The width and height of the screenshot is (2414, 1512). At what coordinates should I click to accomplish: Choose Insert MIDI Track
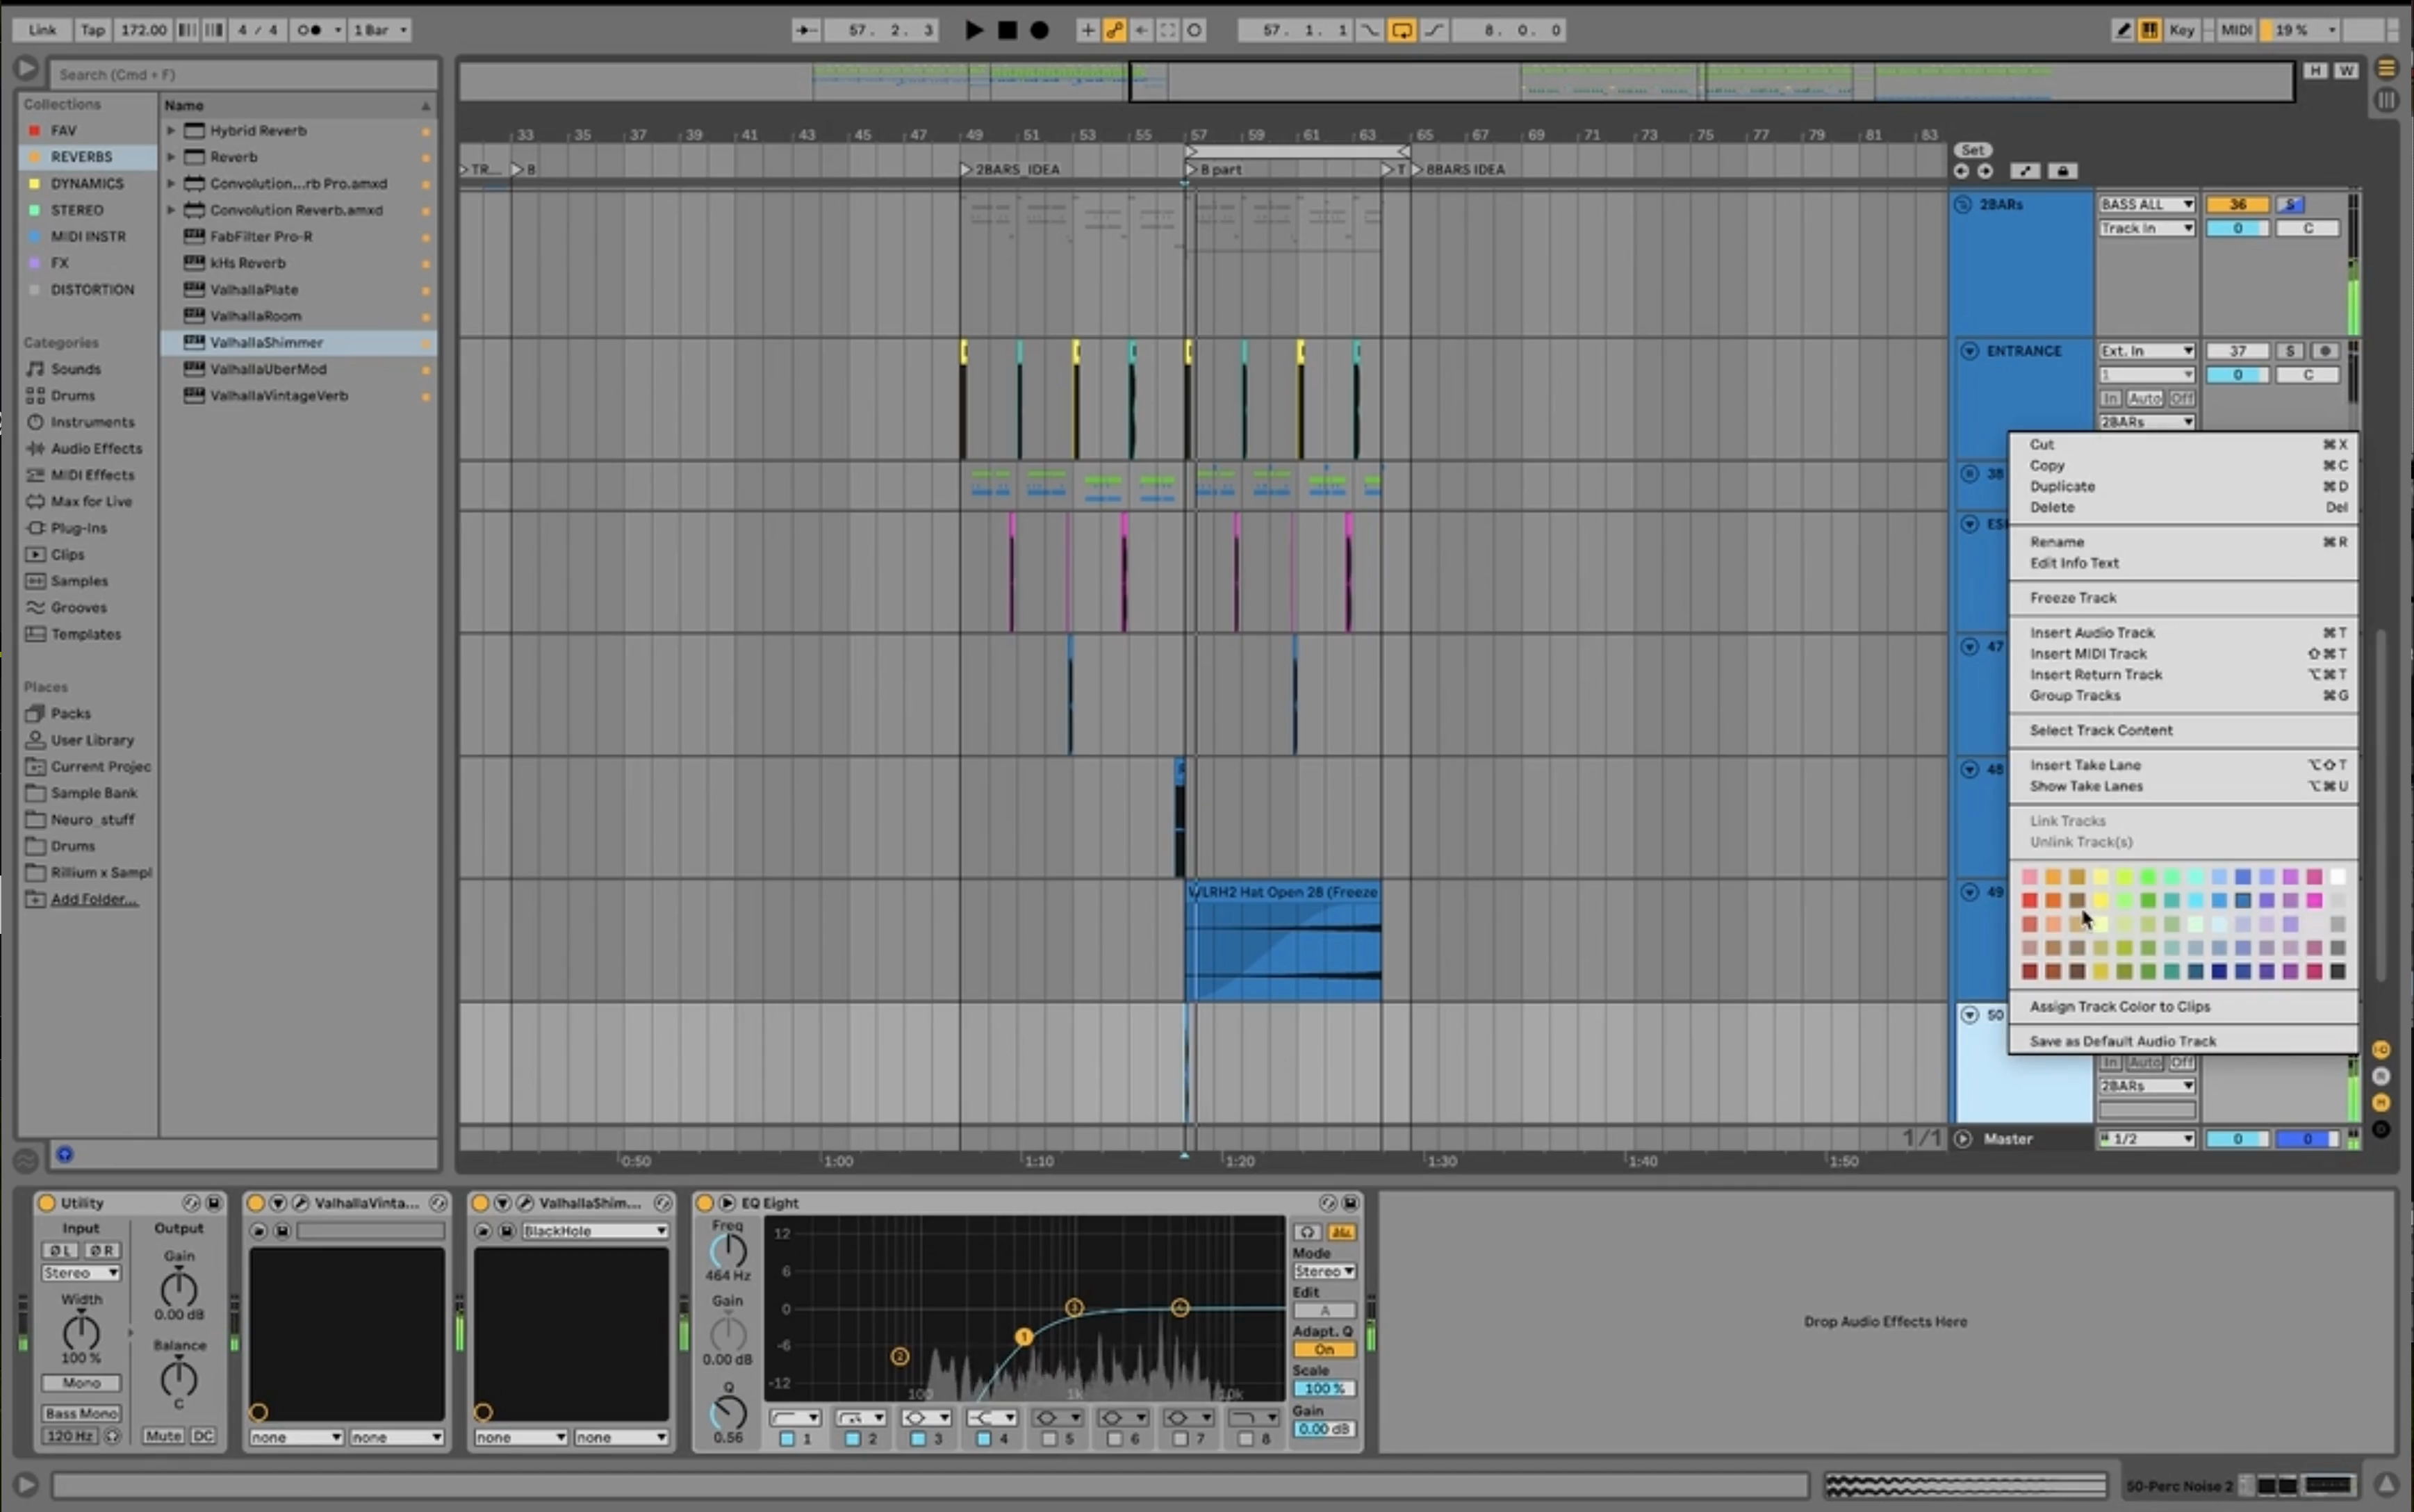pos(2183,654)
